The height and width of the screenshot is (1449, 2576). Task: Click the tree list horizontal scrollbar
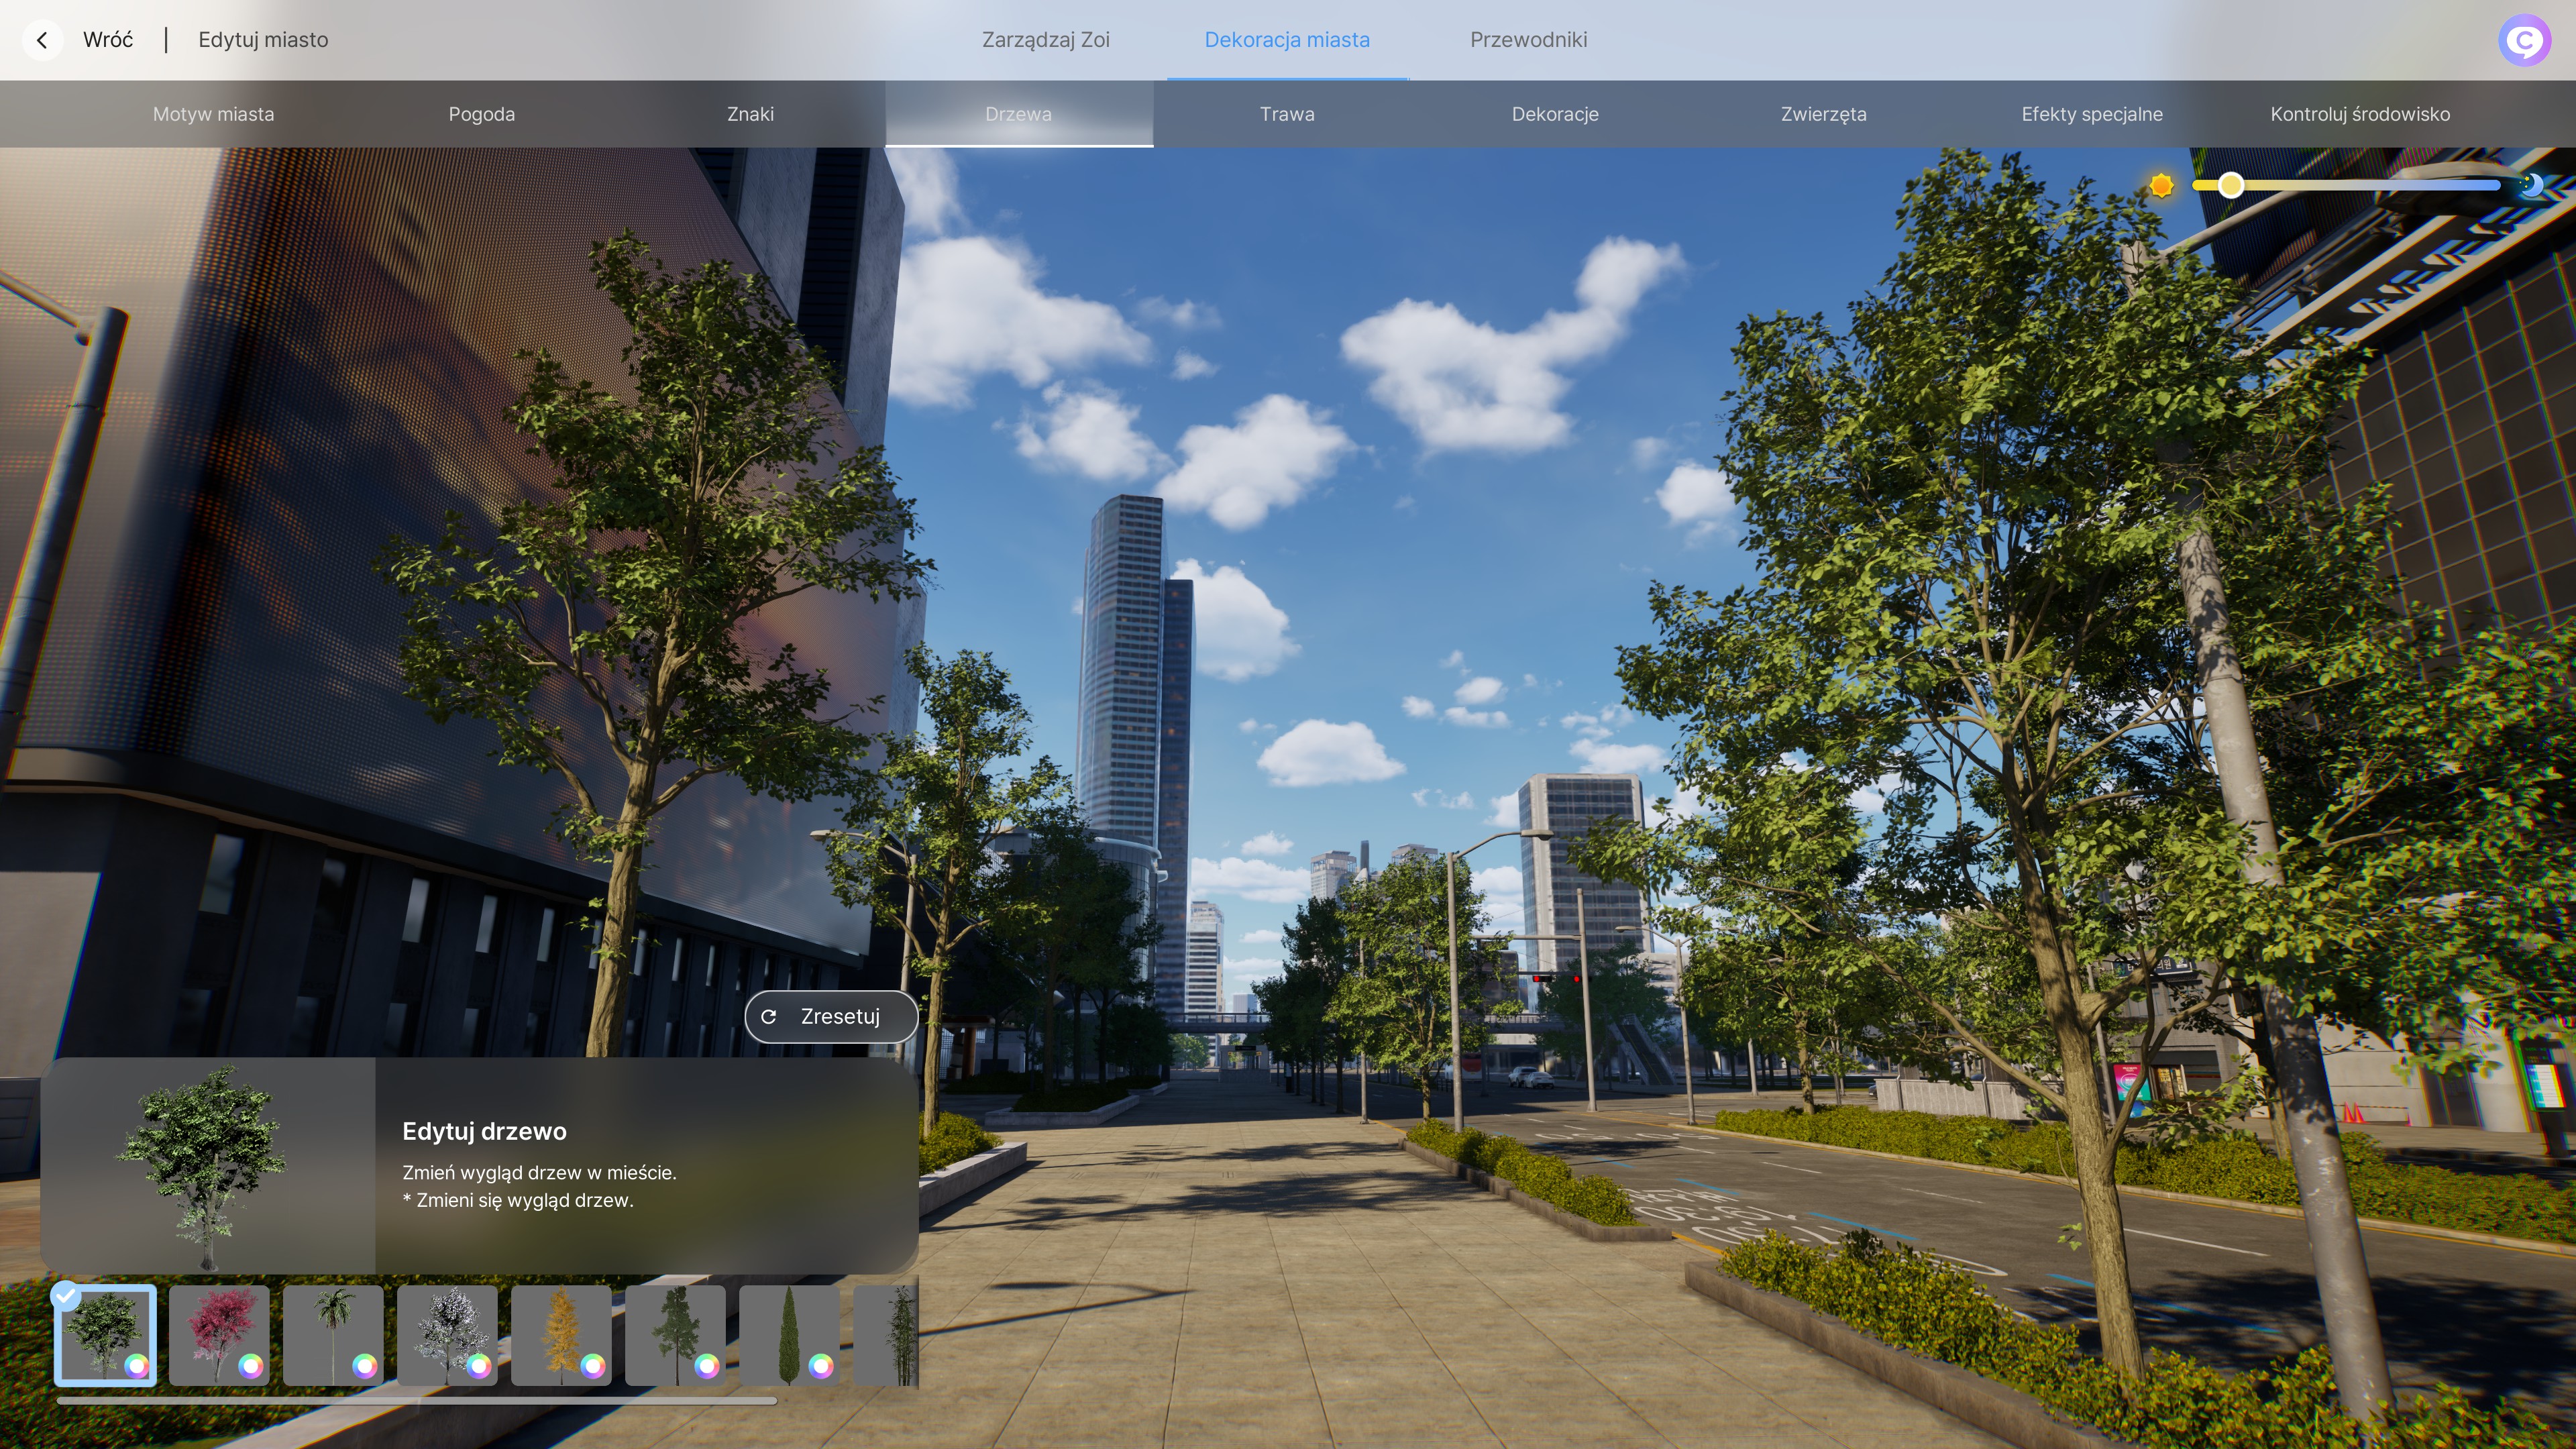(416, 1401)
